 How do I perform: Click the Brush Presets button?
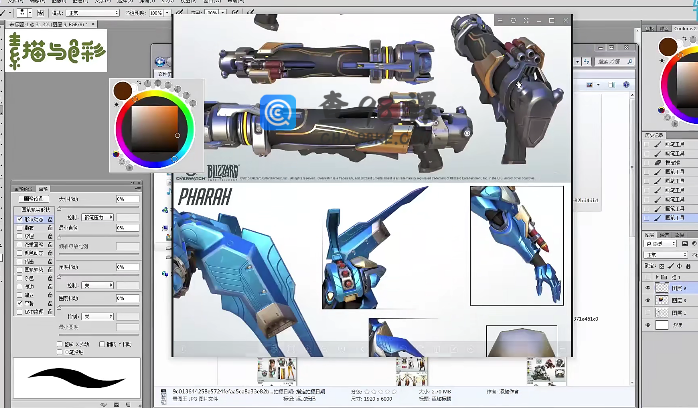click(x=33, y=198)
